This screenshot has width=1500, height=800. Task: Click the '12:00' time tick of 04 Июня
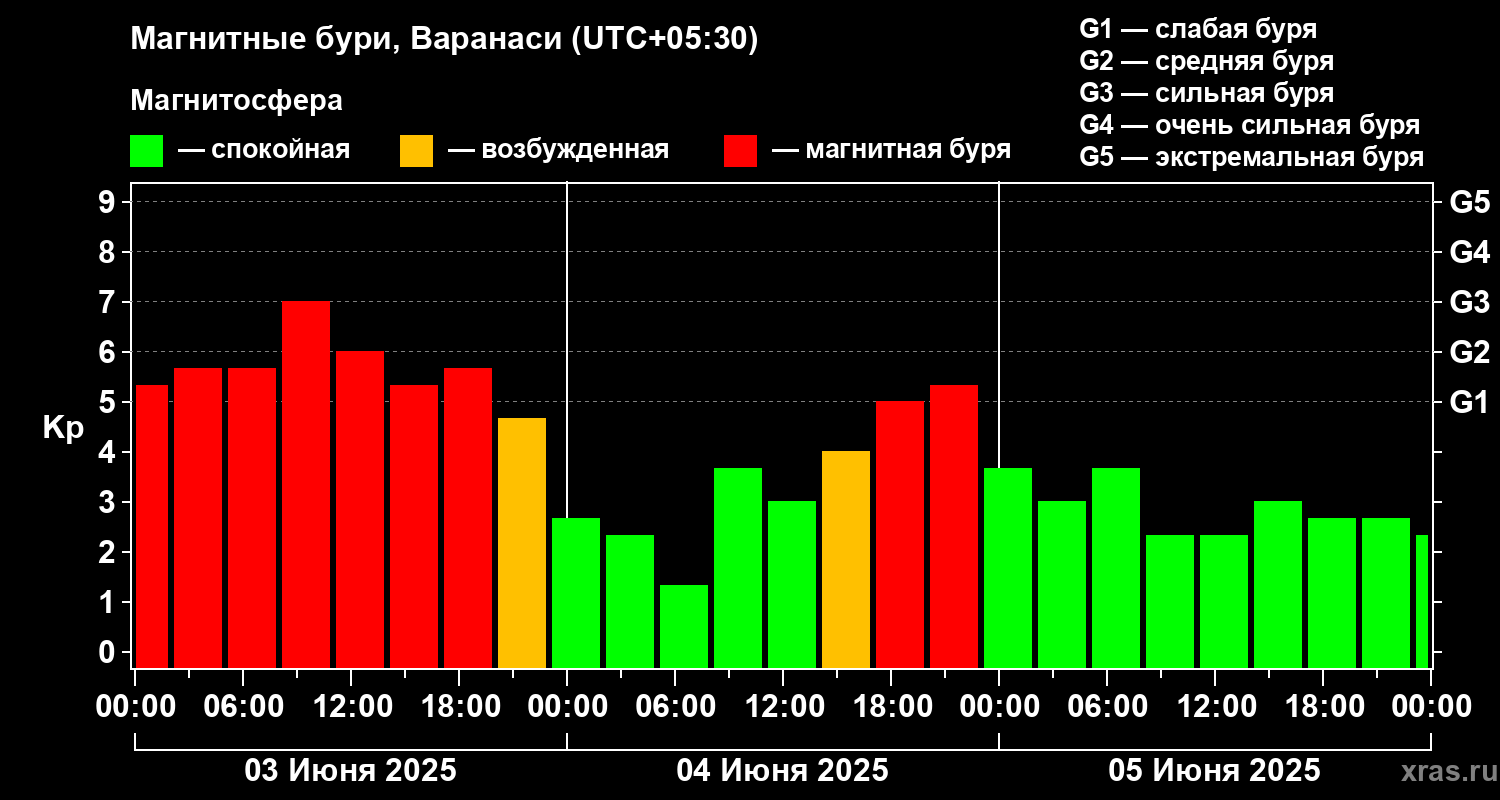click(x=783, y=707)
